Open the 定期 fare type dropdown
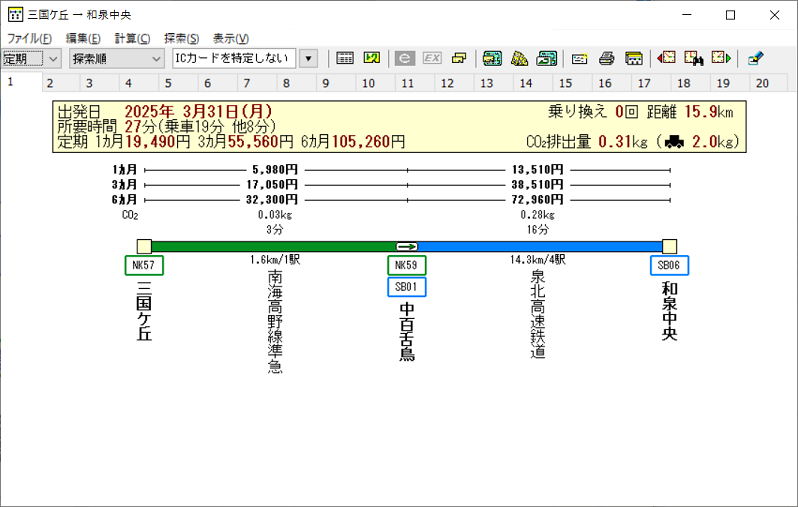This screenshot has width=798, height=507. click(32, 59)
